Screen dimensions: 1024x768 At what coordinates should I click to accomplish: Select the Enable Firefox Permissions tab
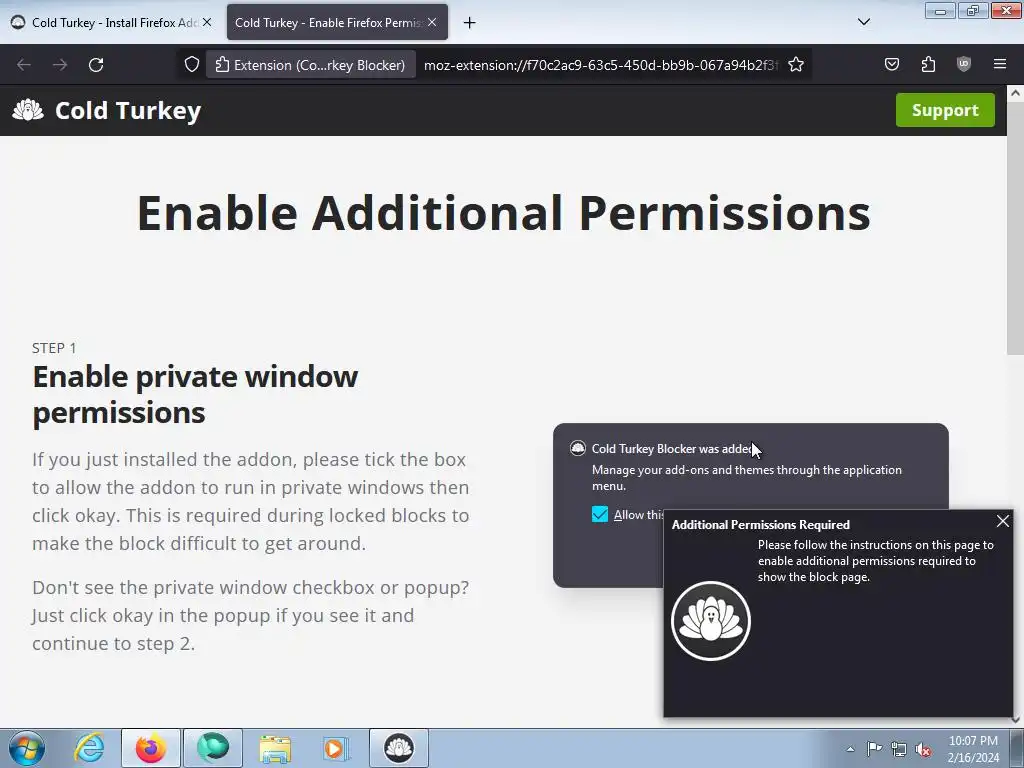337,22
